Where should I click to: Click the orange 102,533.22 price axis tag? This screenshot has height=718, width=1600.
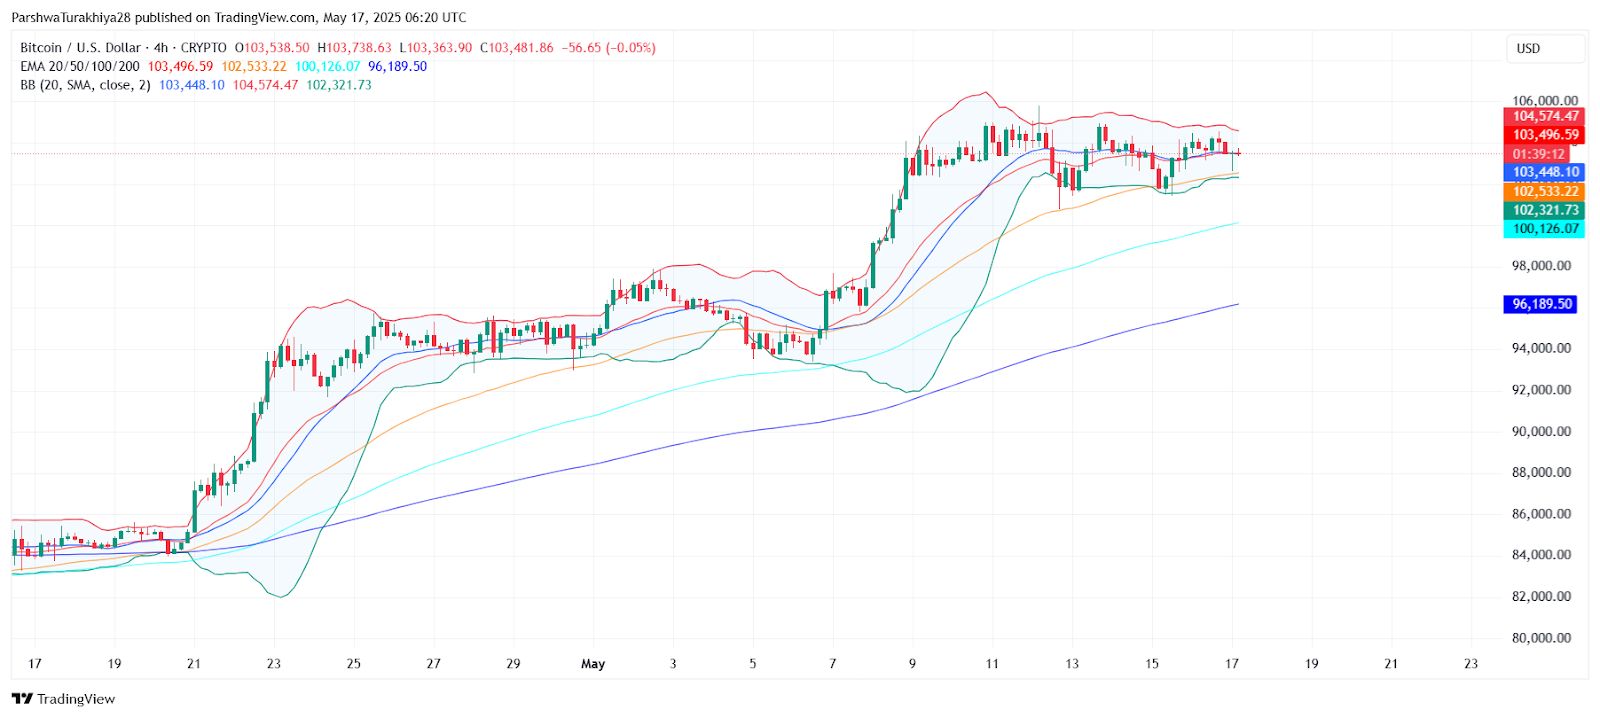[1544, 191]
